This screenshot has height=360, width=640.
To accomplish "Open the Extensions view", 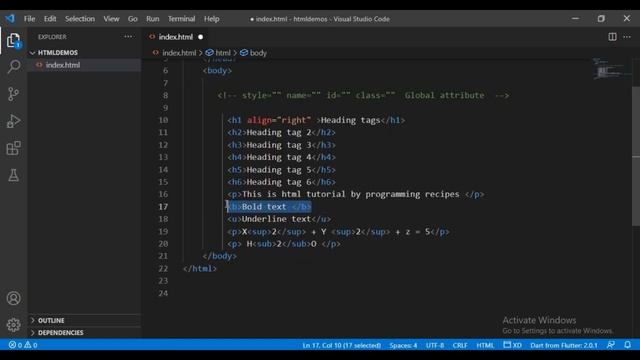I will [13, 148].
